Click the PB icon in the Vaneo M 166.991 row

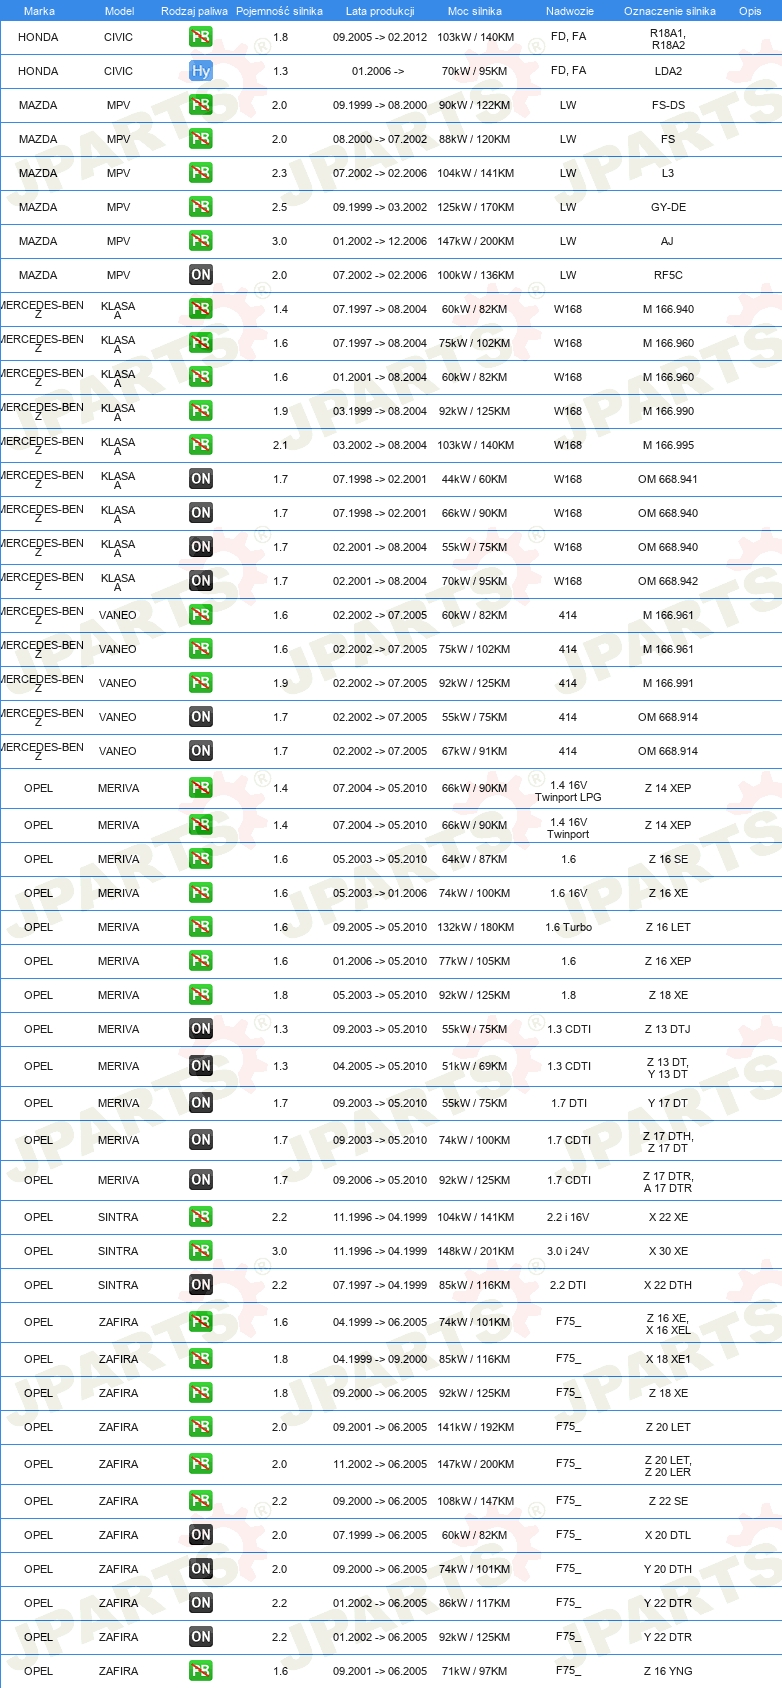point(201,683)
